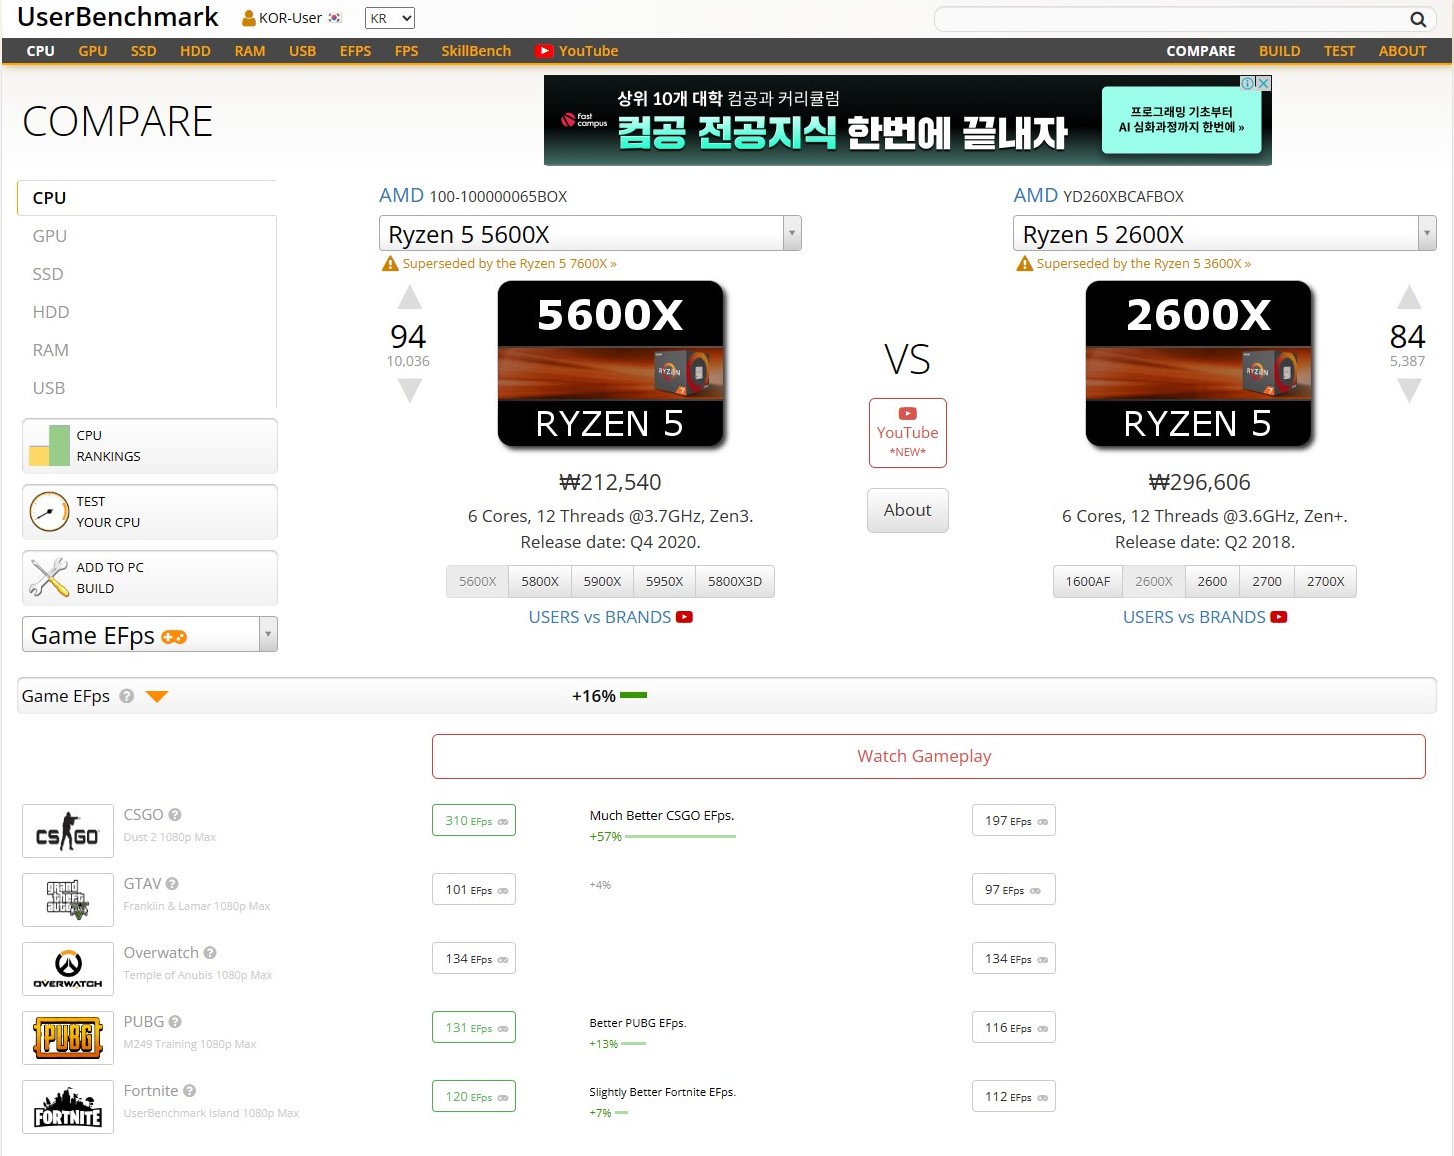
Task: Click the Ryzen 5 5600X product image
Action: click(x=611, y=364)
